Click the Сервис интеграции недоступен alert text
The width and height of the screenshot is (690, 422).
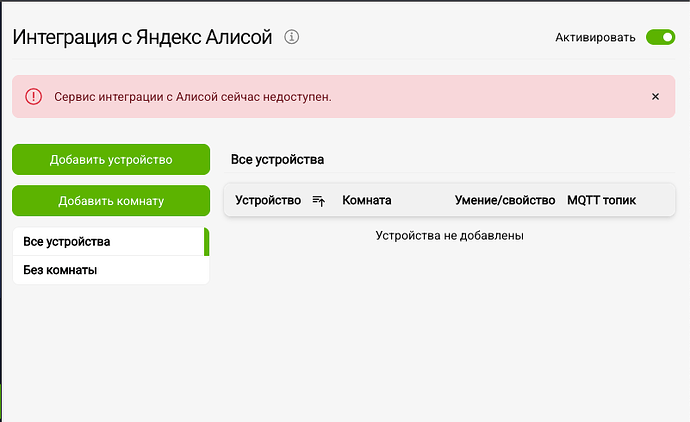pos(193,97)
